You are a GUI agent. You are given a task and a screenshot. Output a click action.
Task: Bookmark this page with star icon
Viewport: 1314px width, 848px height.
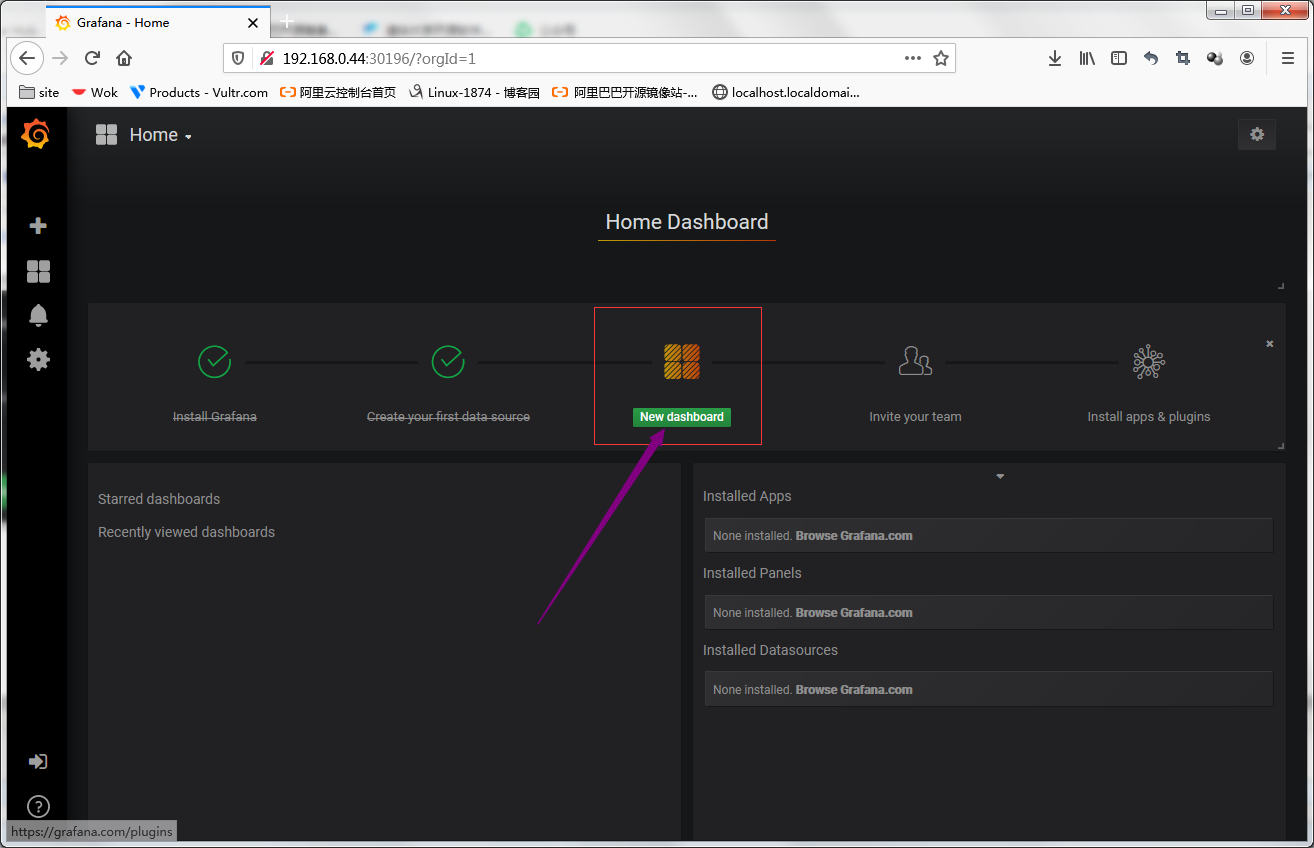click(941, 58)
